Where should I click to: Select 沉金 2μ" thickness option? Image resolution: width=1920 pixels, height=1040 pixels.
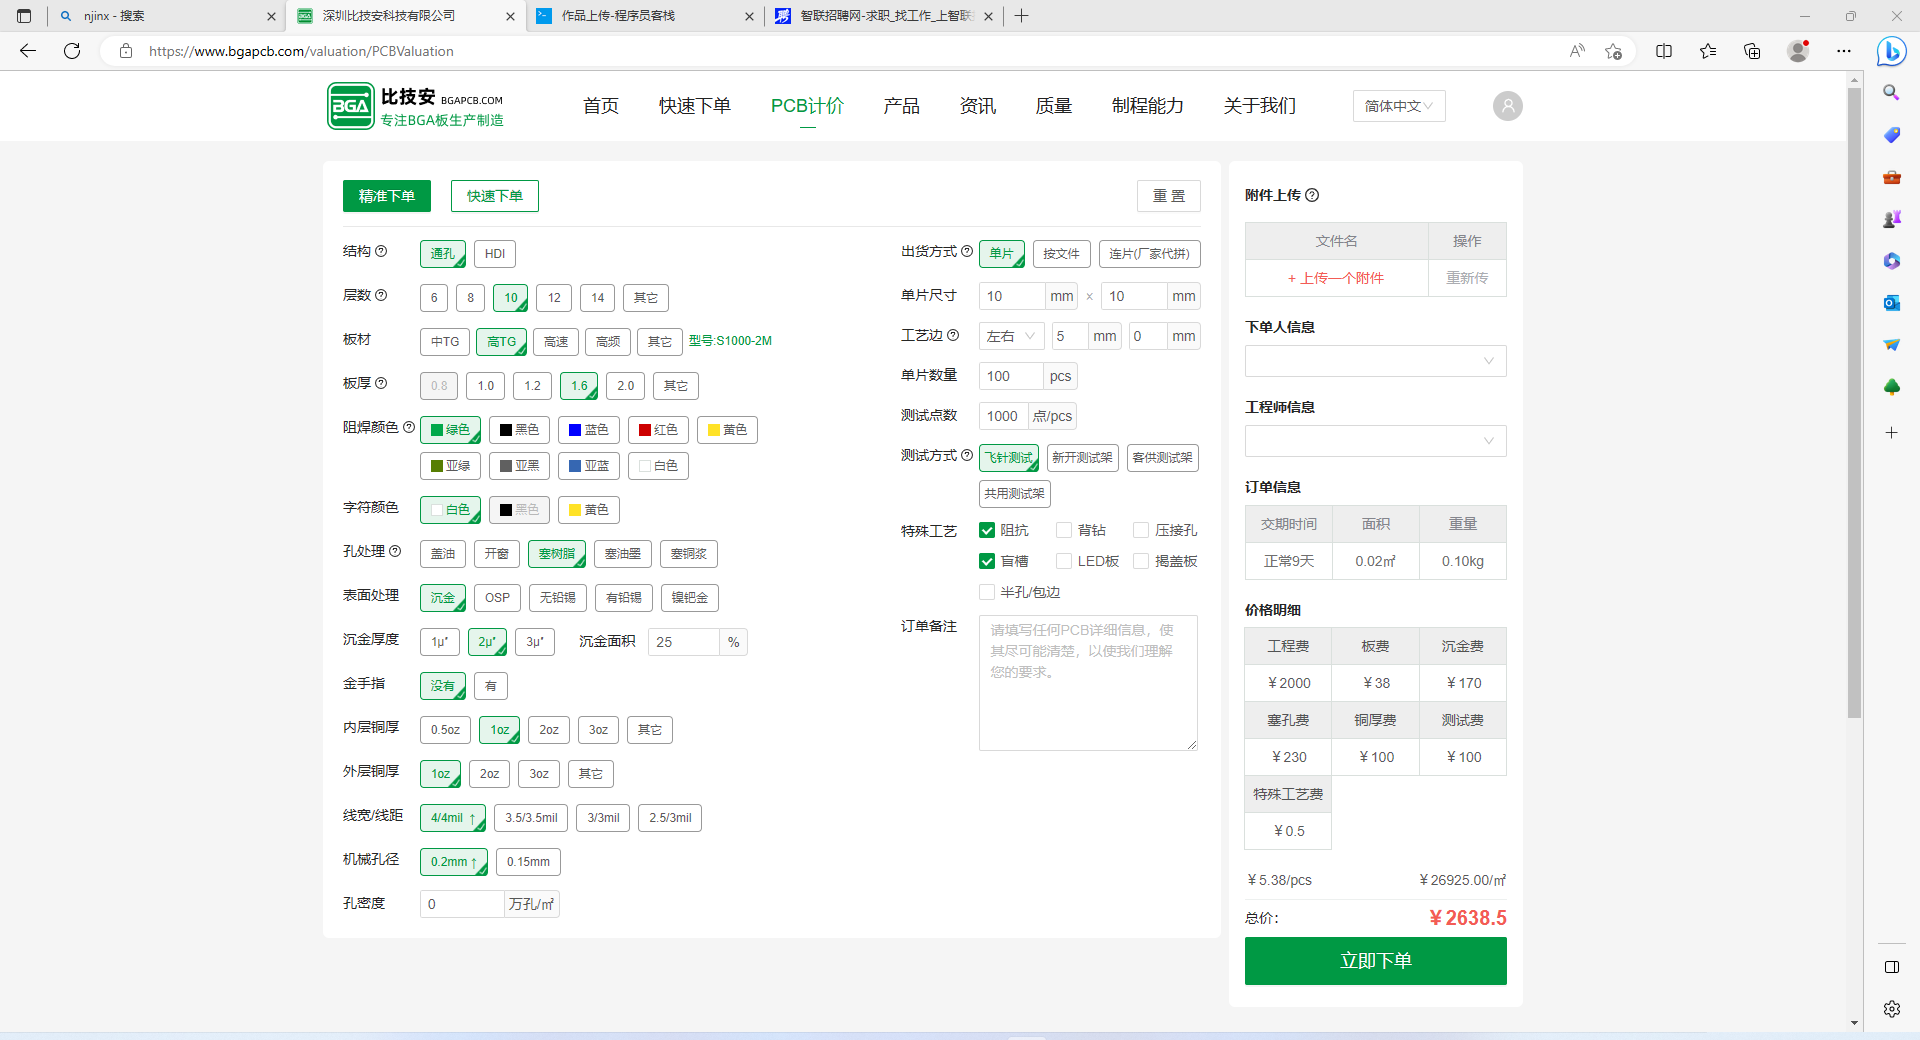[x=487, y=642]
